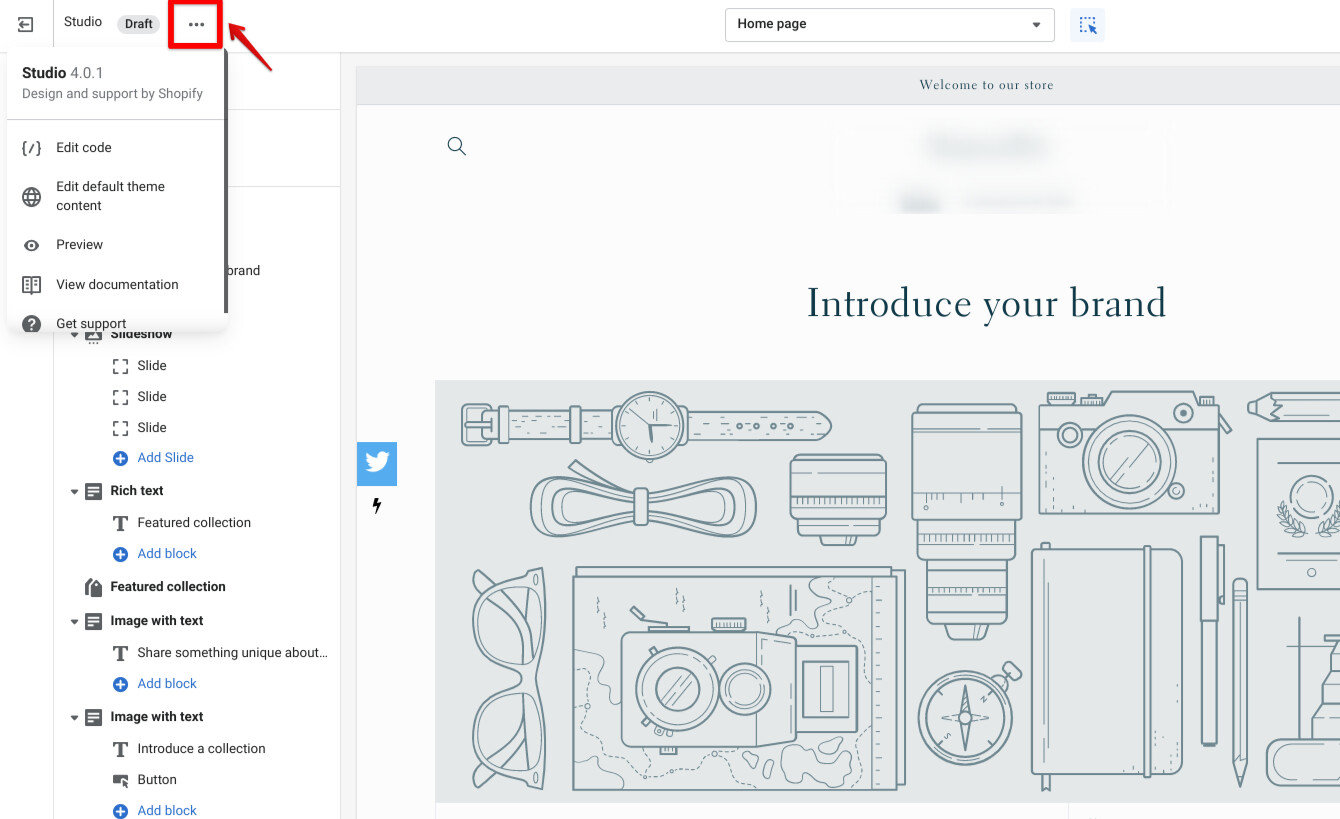The height and width of the screenshot is (819, 1340).
Task: Add block below the Button block
Action: pyautogui.click(x=167, y=811)
